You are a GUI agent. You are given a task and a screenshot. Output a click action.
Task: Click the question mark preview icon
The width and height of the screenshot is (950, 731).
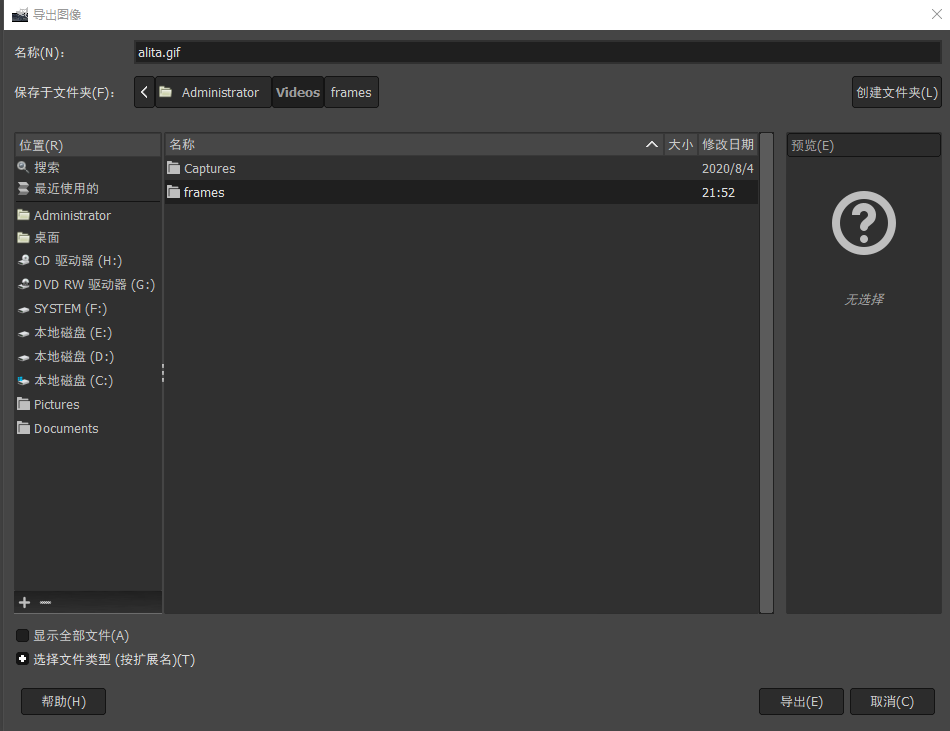pyautogui.click(x=863, y=223)
